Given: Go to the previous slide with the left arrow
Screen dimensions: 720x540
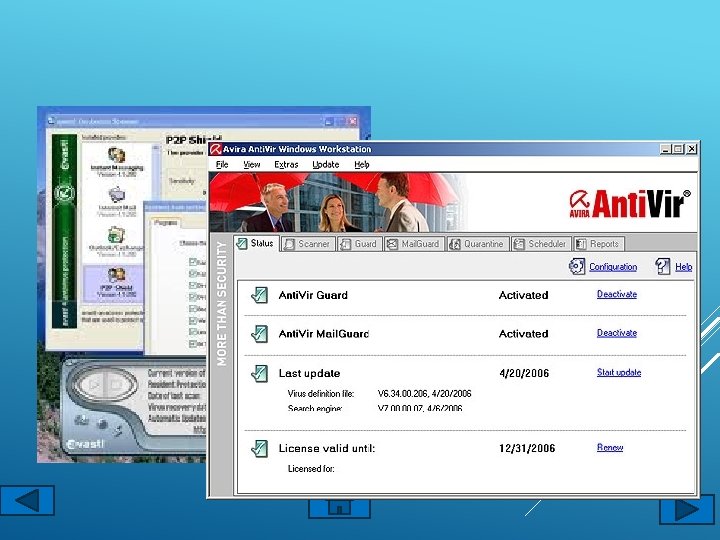Looking at the screenshot, I should coord(27,500).
